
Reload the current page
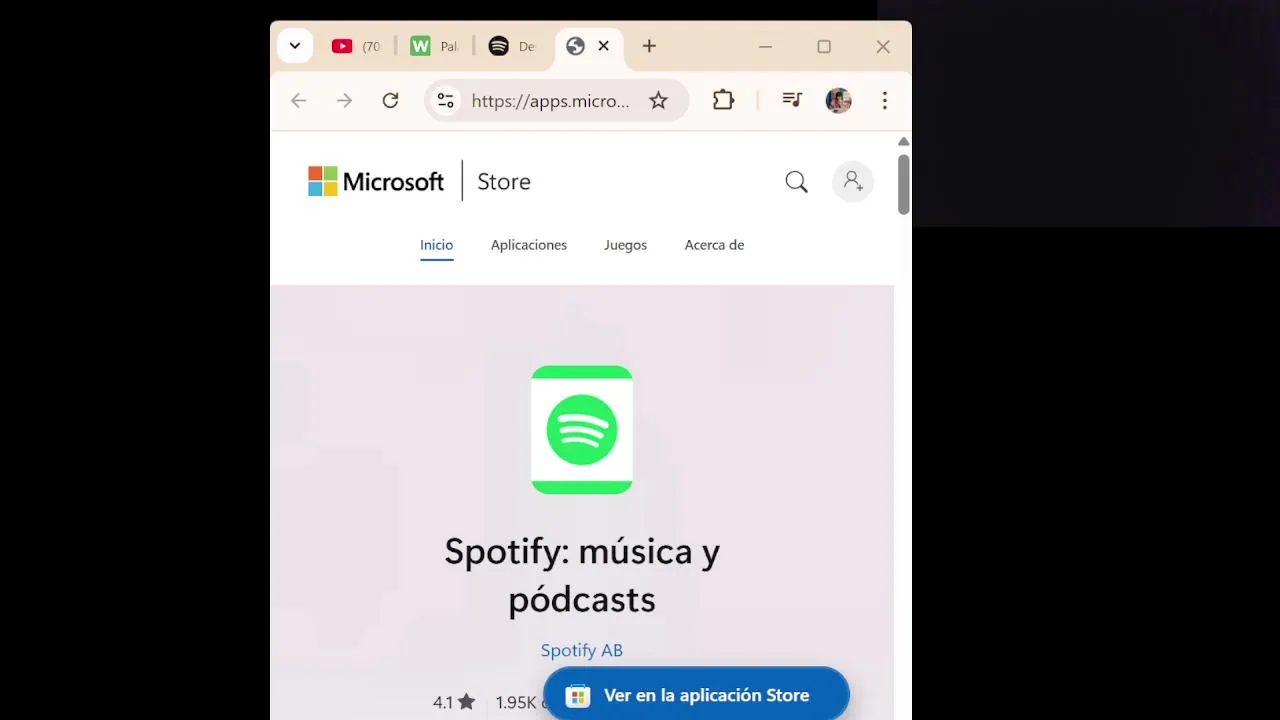tap(390, 100)
